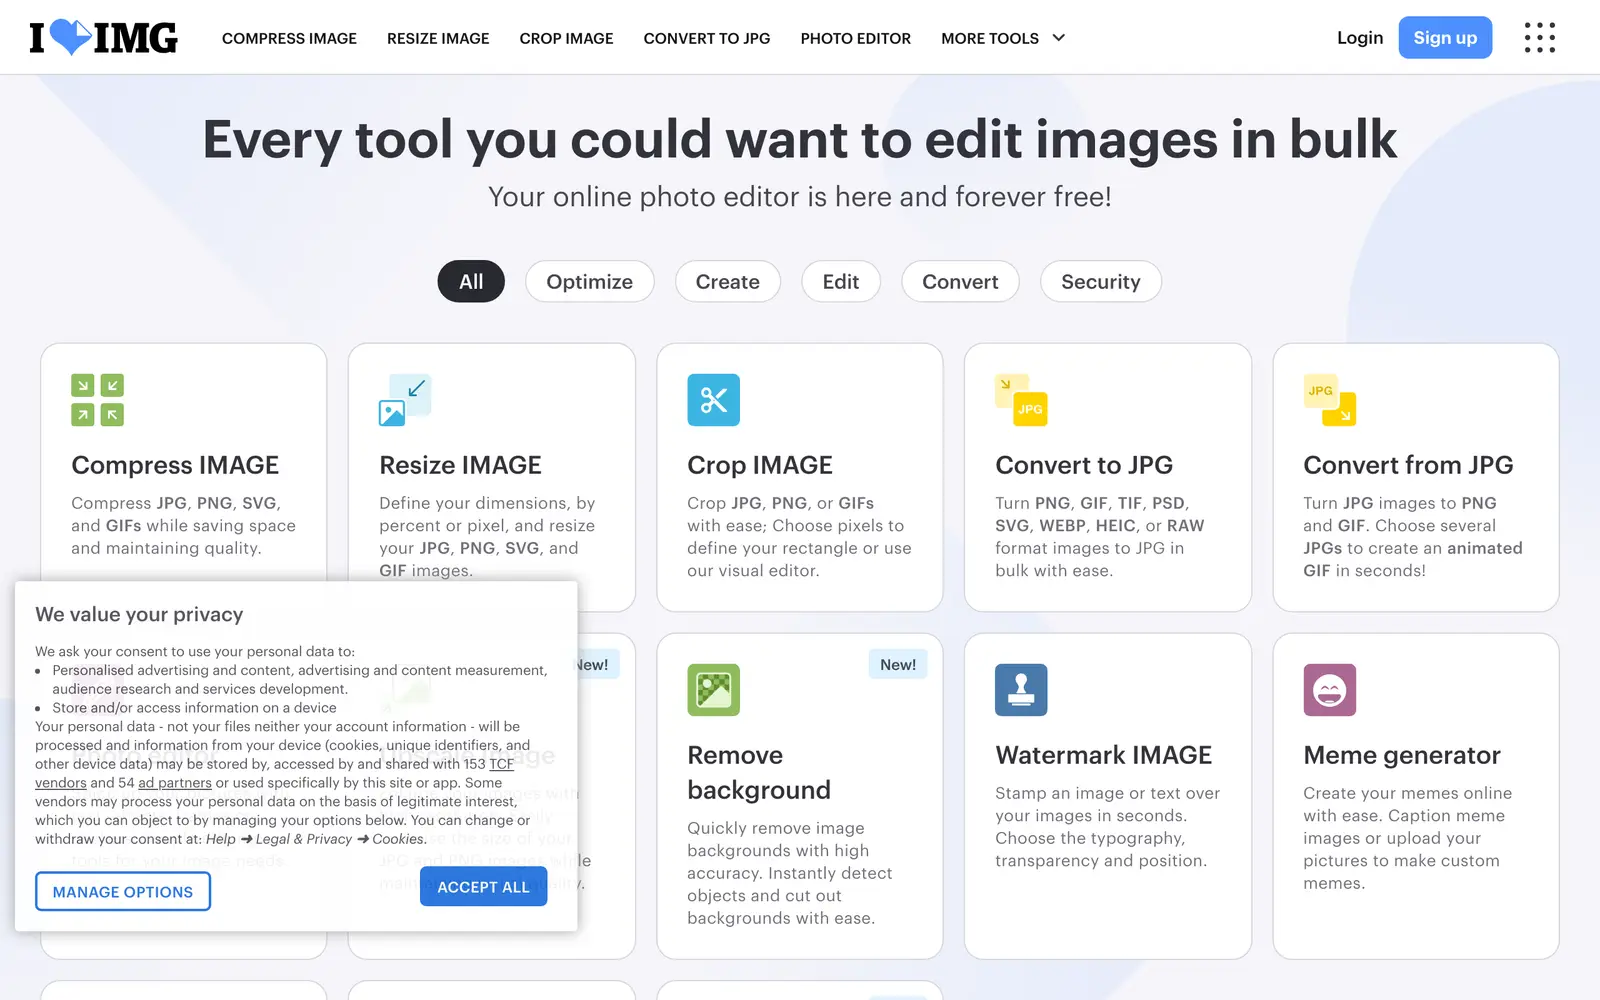The height and width of the screenshot is (1000, 1600).
Task: Click the Convert to JPG icon
Action: (1021, 400)
